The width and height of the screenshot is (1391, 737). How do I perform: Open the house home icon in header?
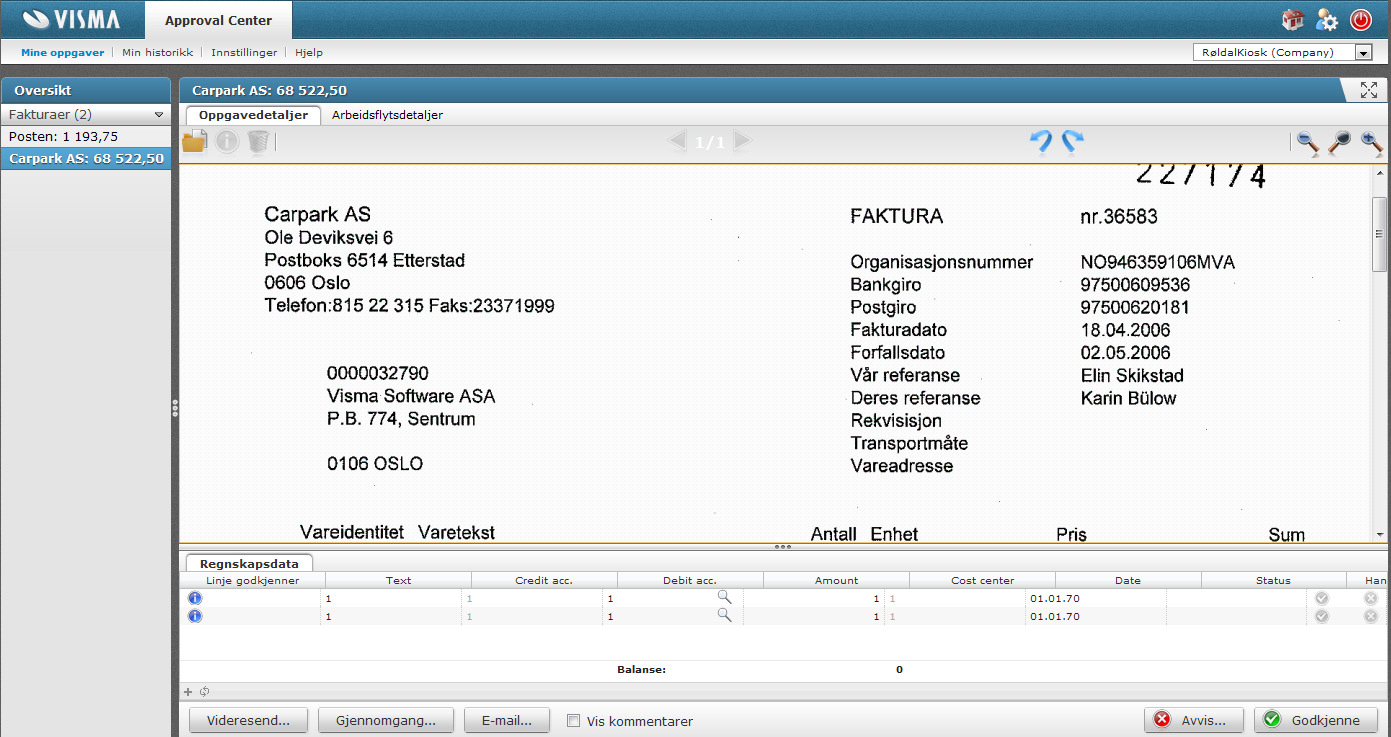point(1293,19)
